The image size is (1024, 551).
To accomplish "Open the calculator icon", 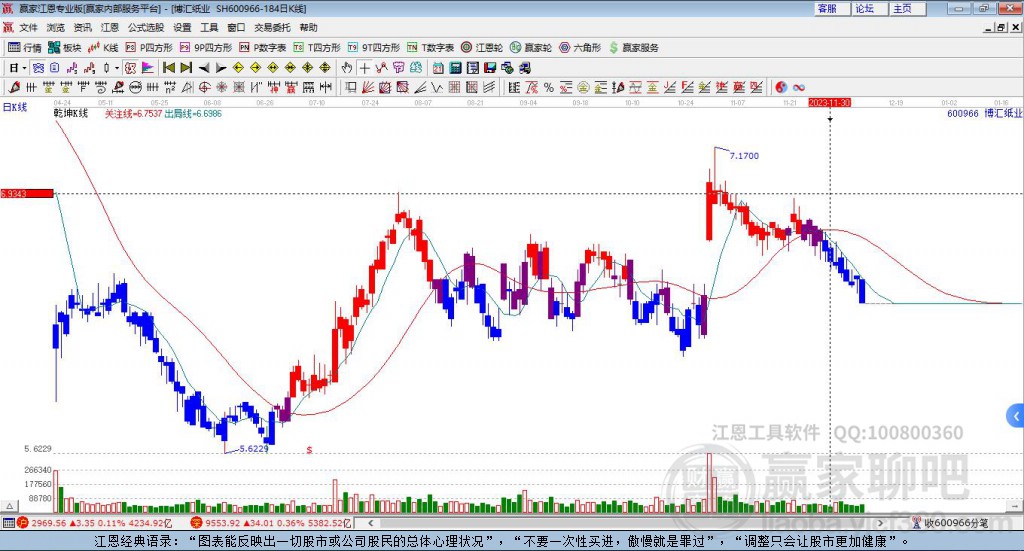I will coord(455,68).
